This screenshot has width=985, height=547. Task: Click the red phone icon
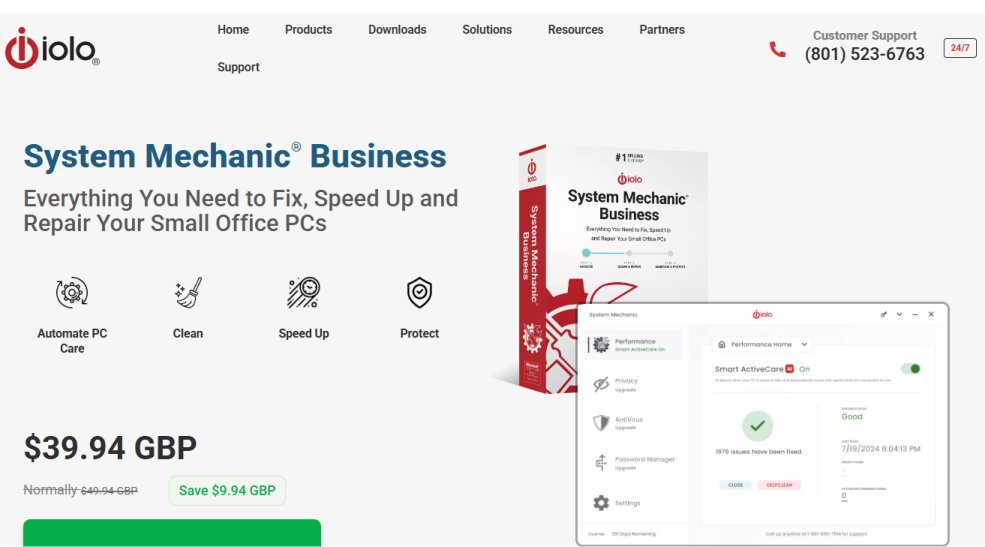pos(777,49)
